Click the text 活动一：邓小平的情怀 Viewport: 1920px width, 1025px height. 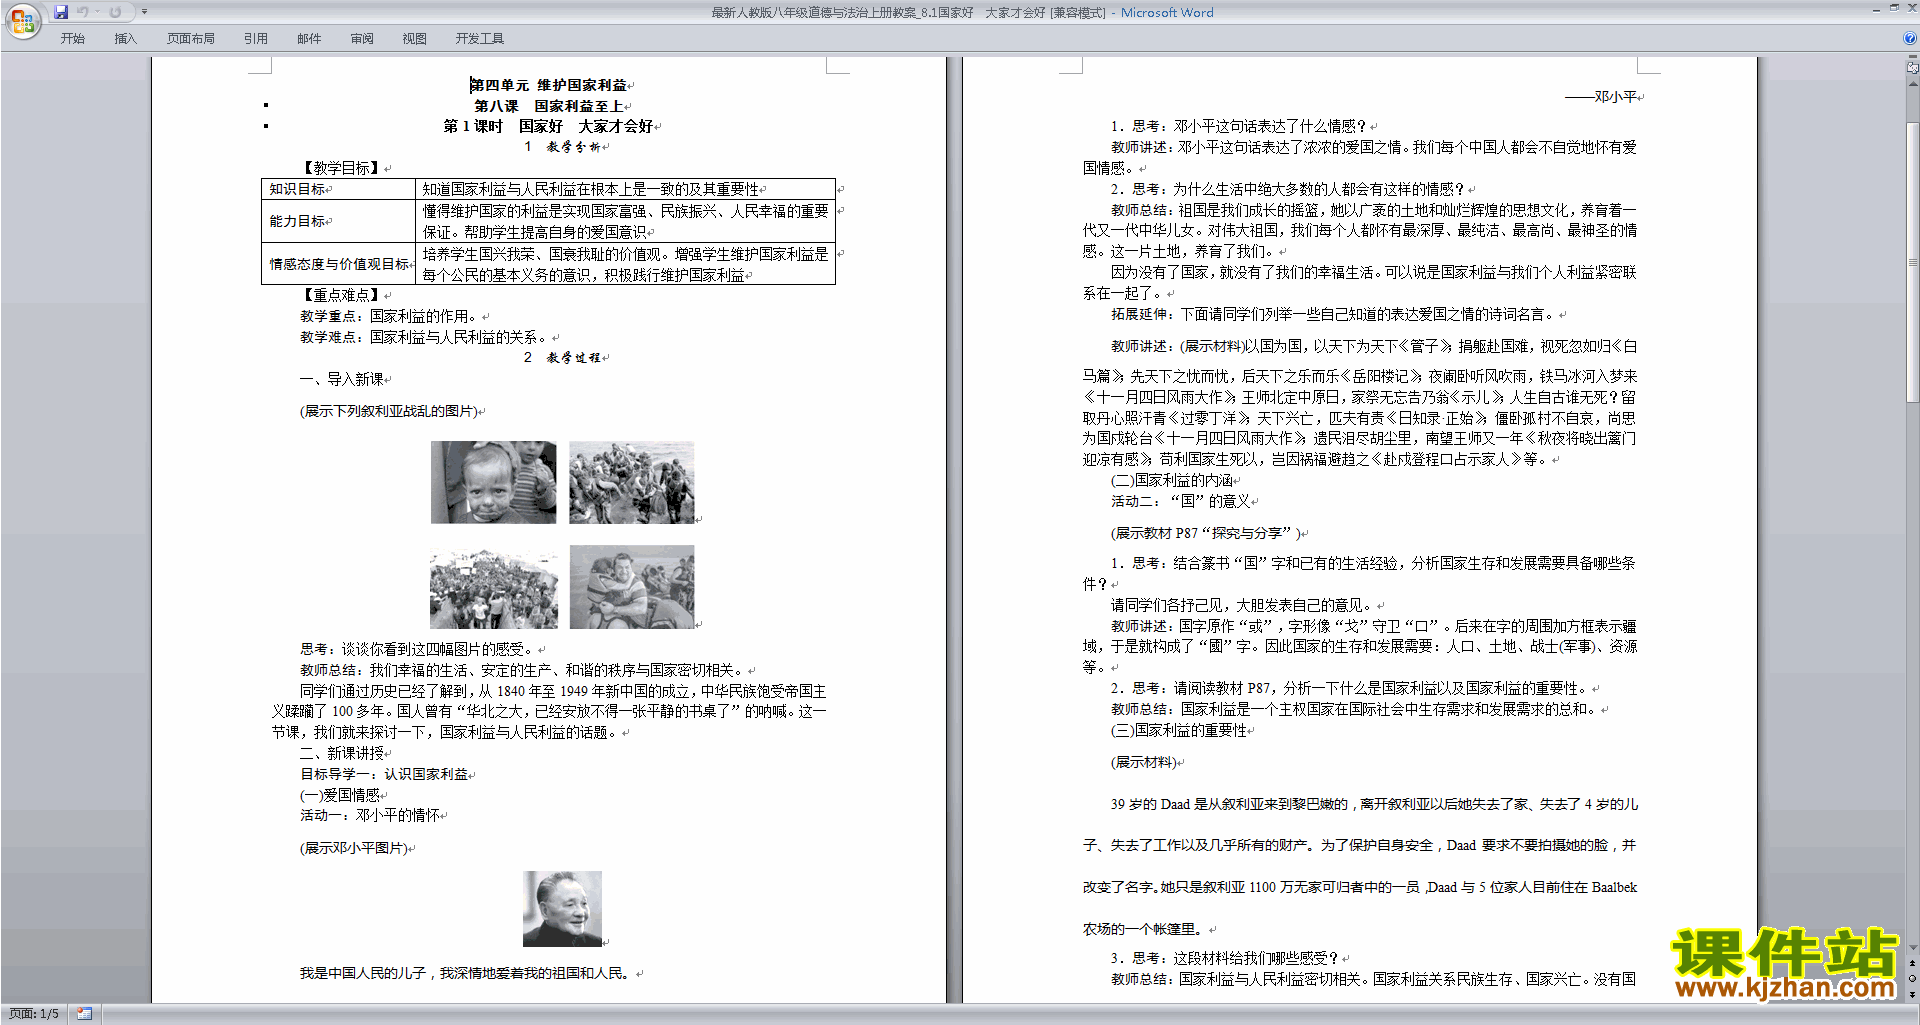click(x=370, y=815)
